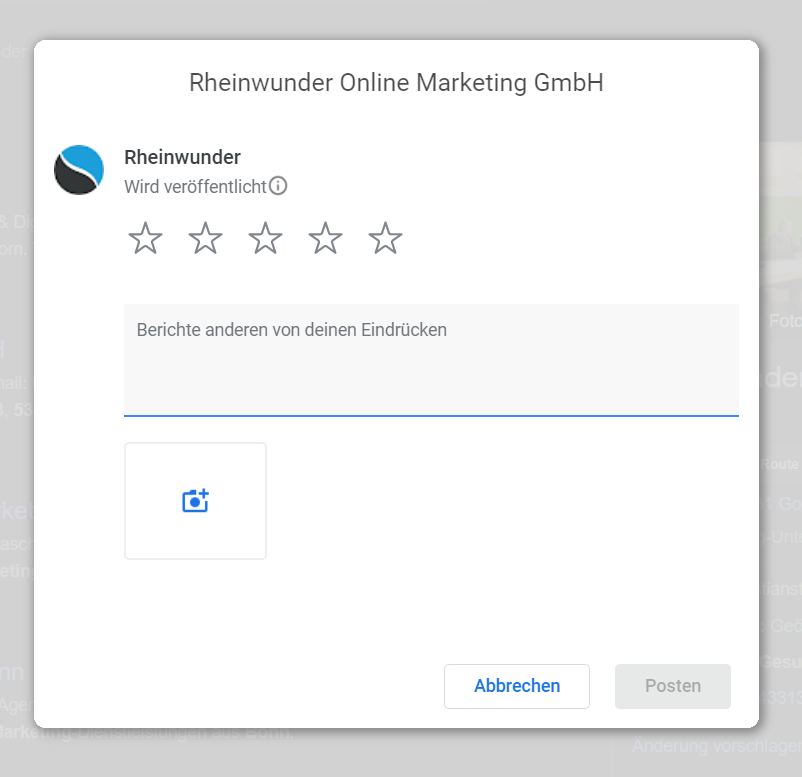Click the Rheinwunder profile avatar
The height and width of the screenshot is (777, 802).
pyautogui.click(x=79, y=170)
